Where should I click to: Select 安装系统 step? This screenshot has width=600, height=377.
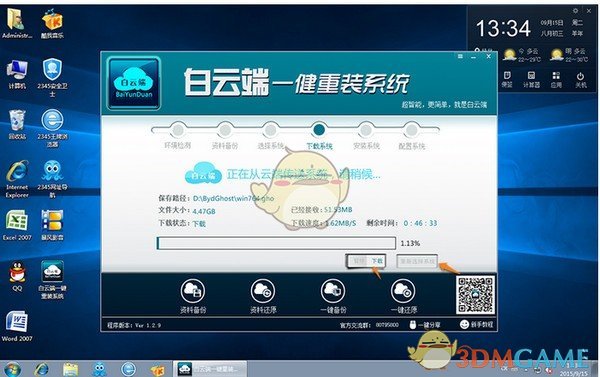click(x=366, y=136)
